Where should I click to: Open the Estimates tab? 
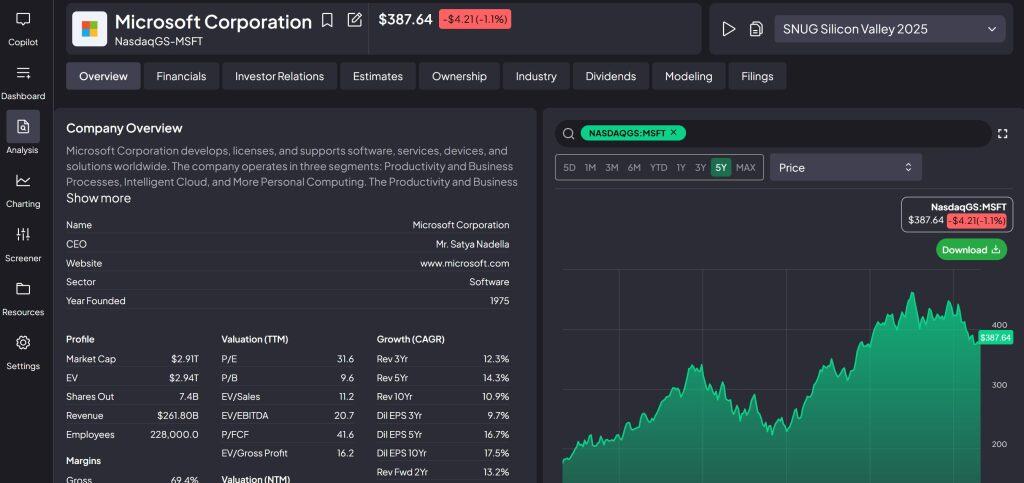click(378, 76)
